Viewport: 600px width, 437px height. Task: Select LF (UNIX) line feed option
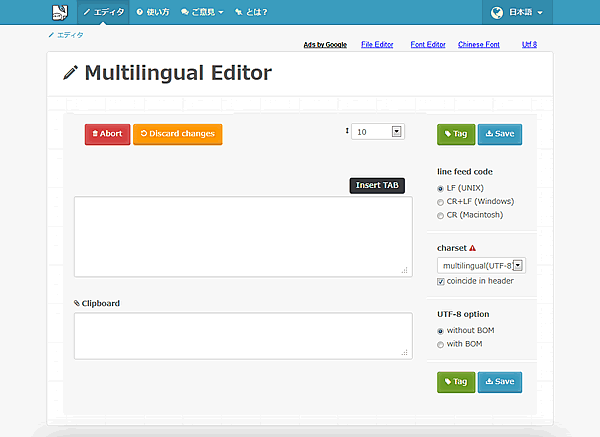441,189
